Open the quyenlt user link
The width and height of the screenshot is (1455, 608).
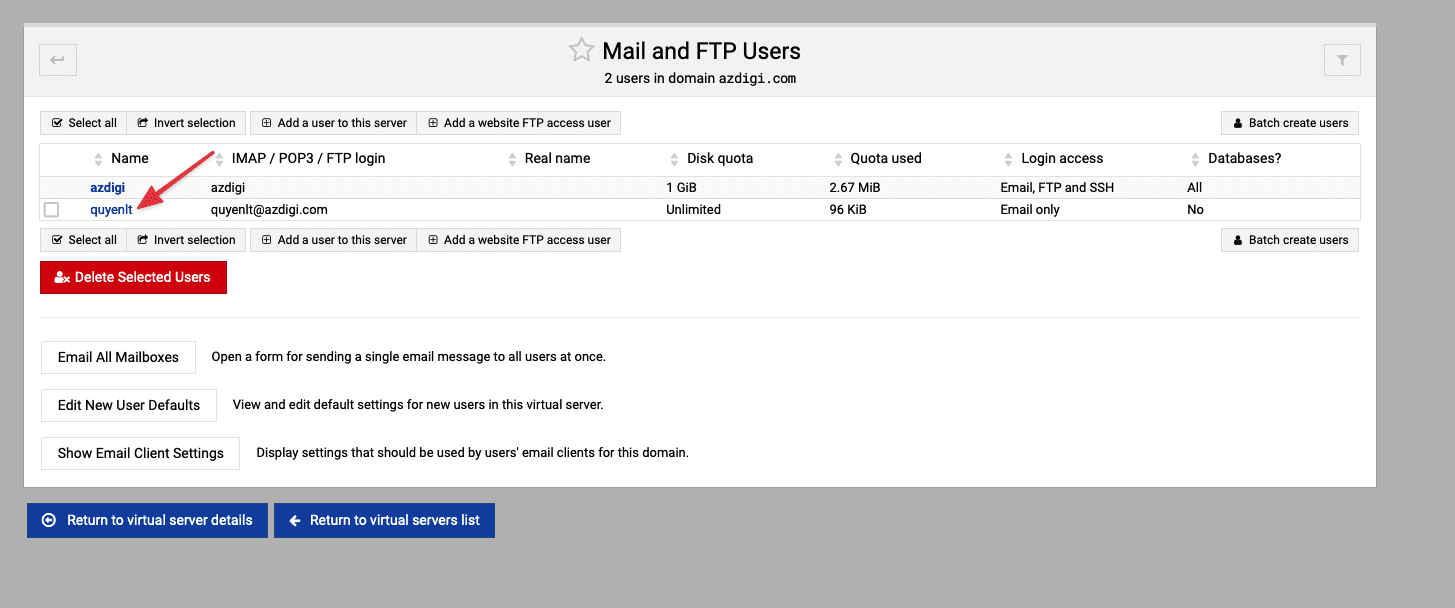111,210
